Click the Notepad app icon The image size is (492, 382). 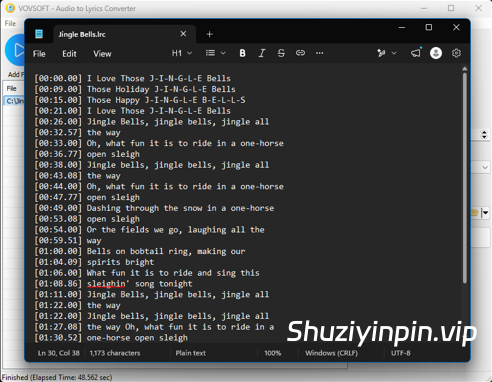pos(39,34)
